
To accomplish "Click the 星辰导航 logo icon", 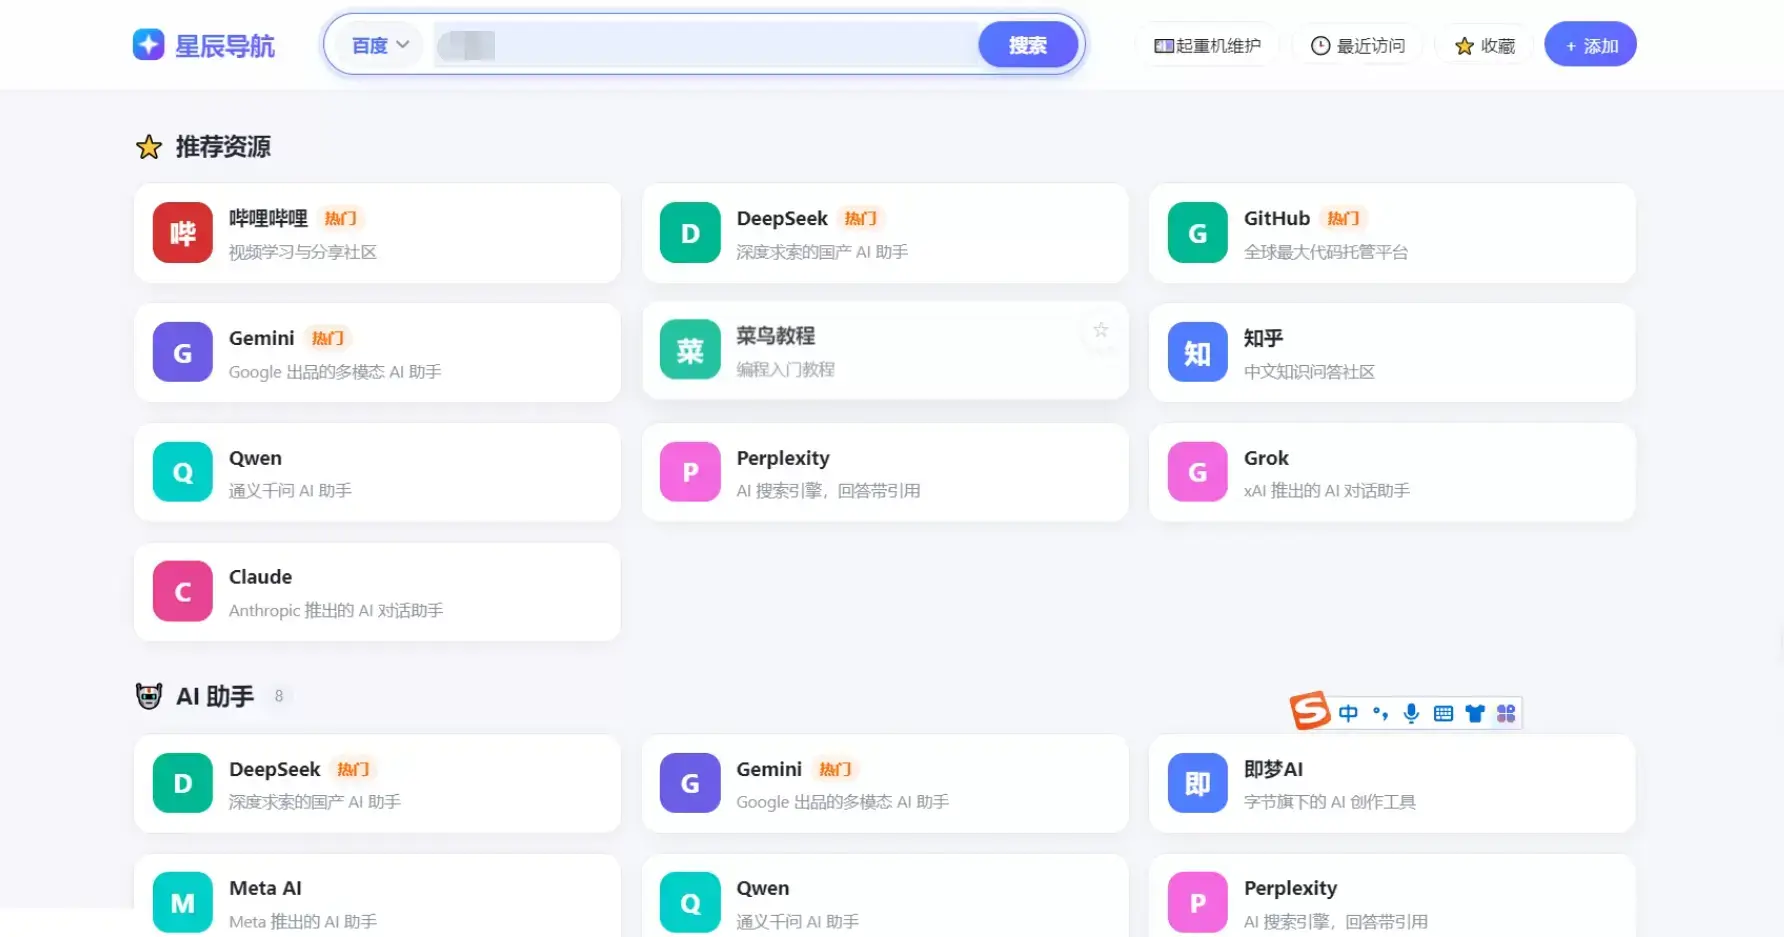I will click(148, 45).
